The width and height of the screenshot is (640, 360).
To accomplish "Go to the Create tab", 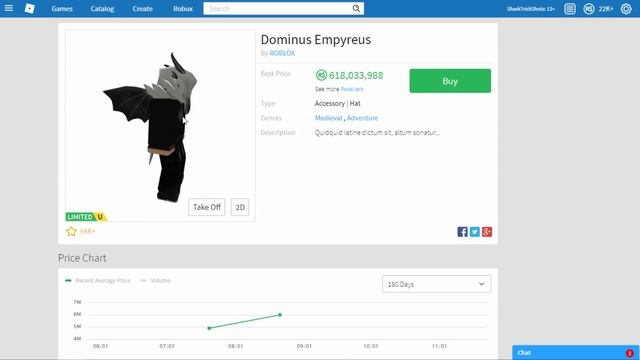I will click(x=142, y=9).
